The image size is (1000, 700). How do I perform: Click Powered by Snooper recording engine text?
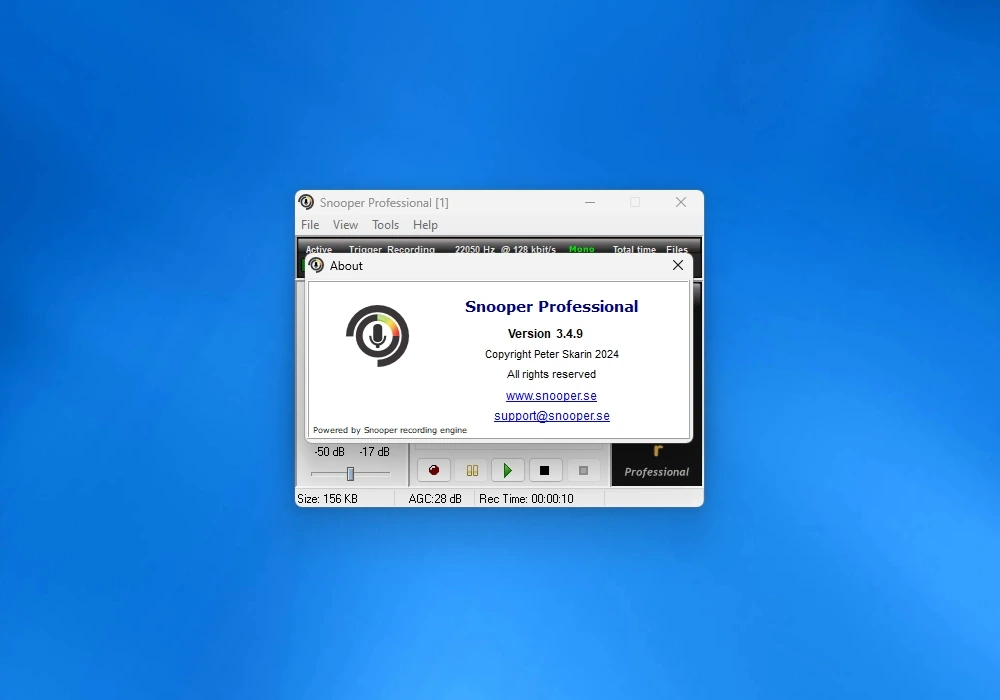390,430
